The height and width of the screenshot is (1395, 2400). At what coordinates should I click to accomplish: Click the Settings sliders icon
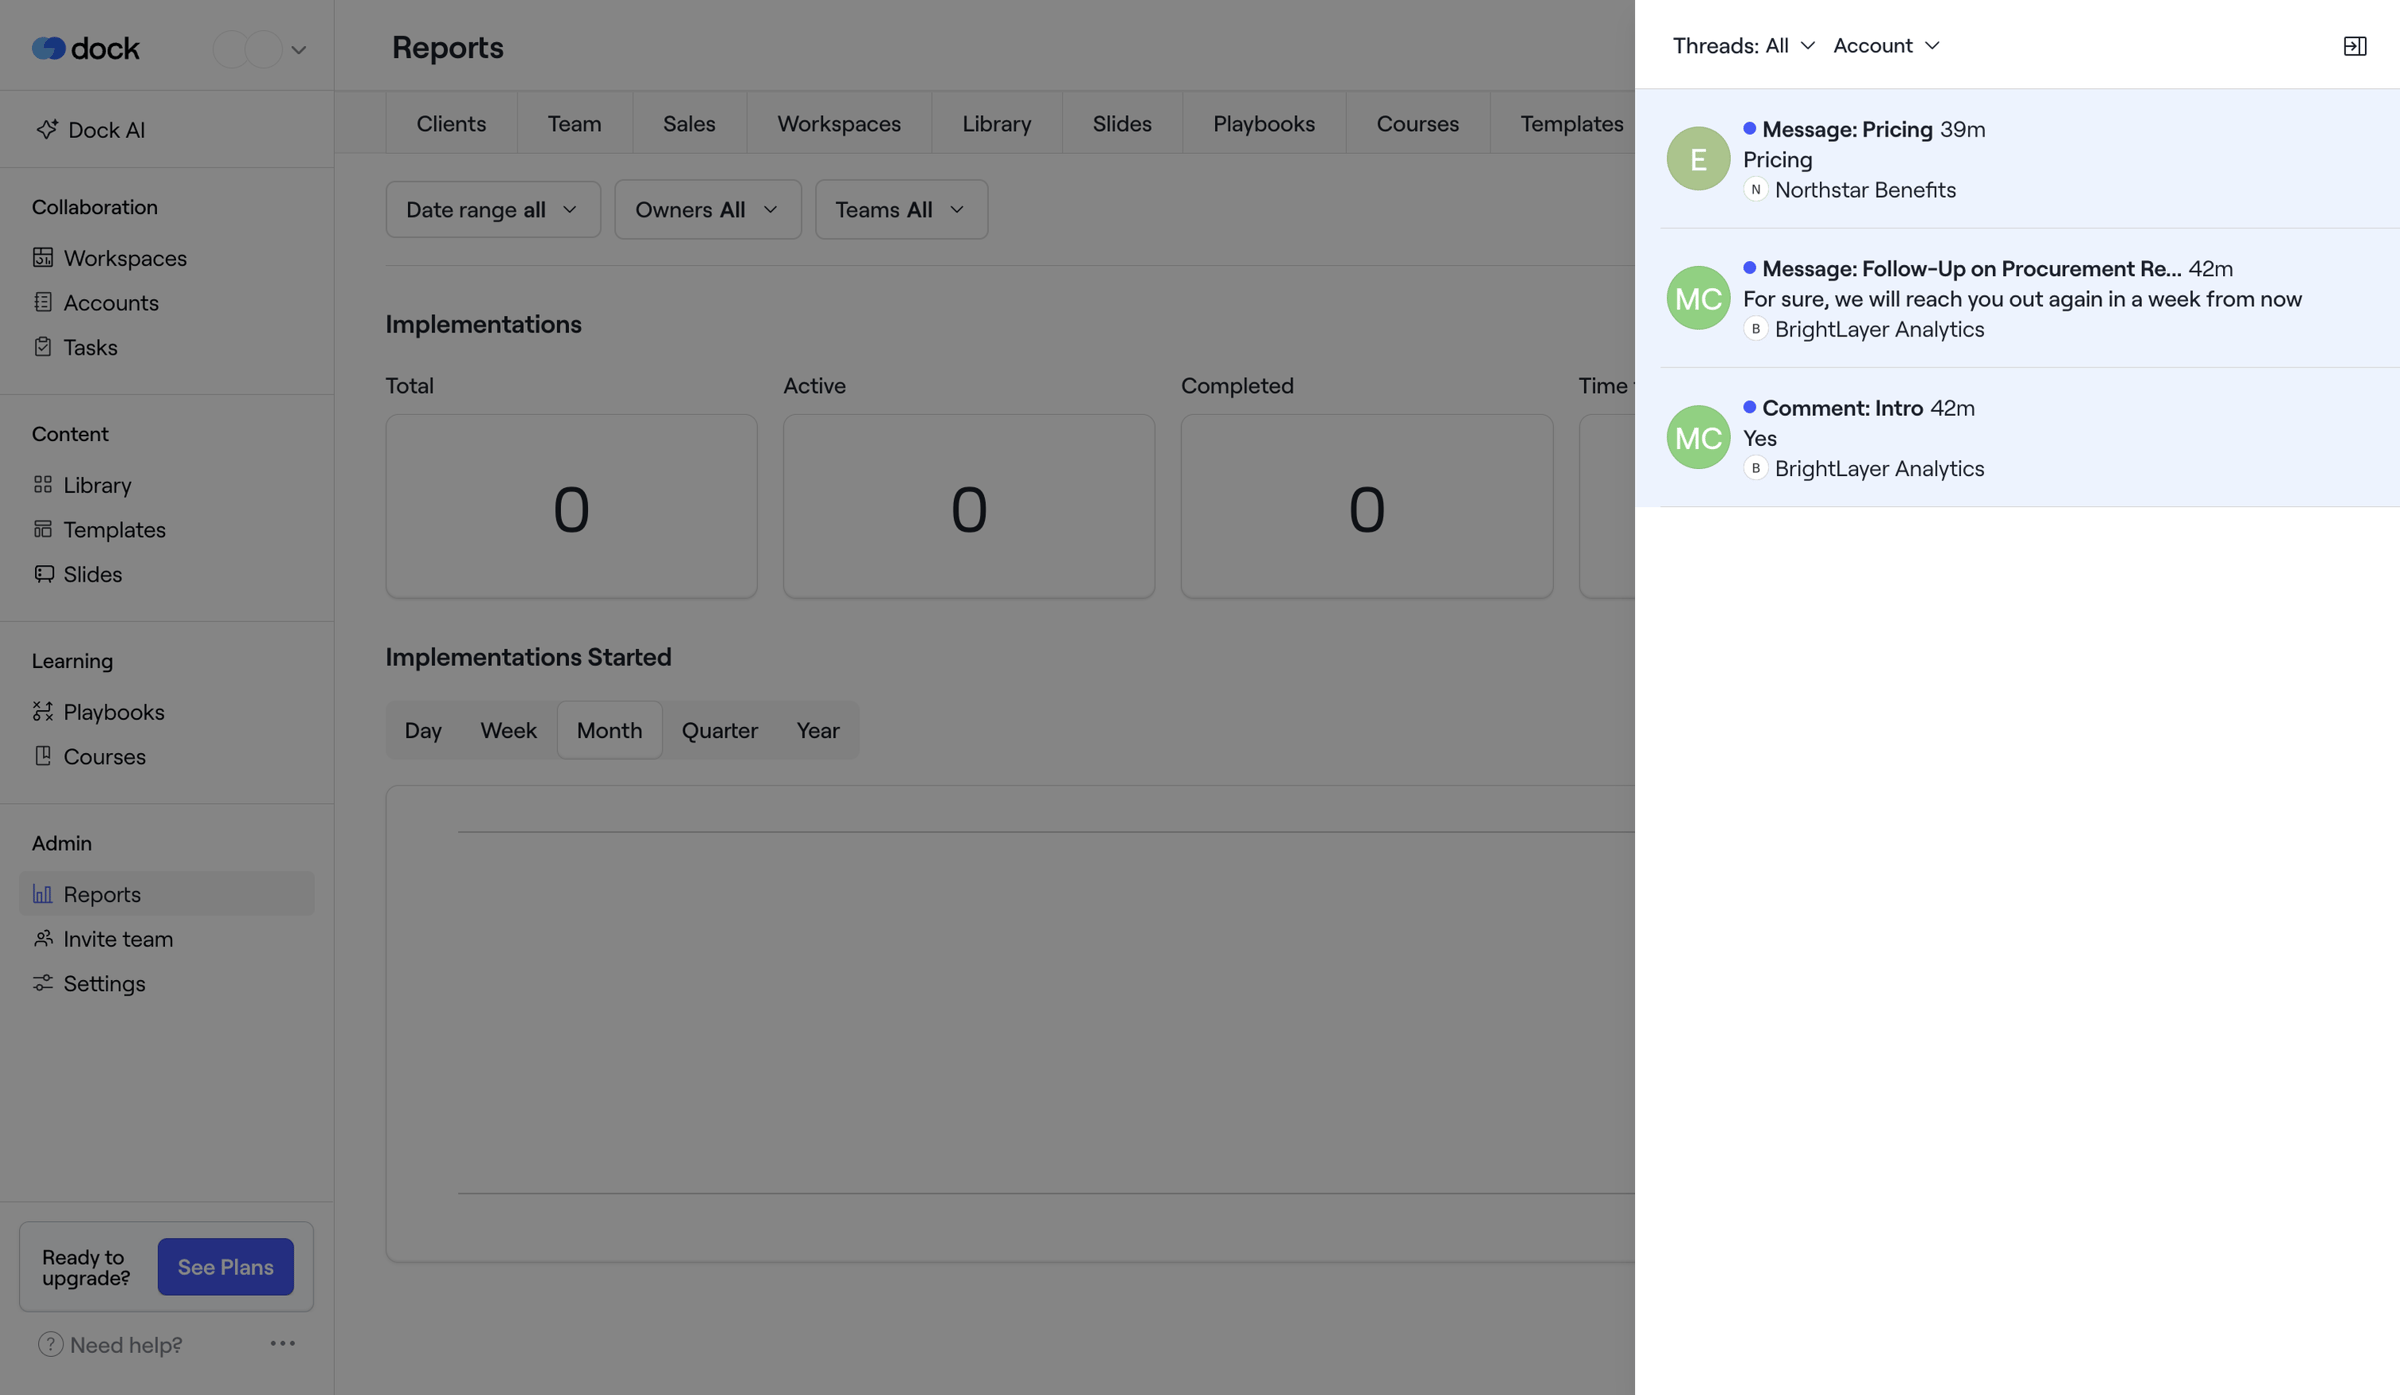[x=42, y=983]
